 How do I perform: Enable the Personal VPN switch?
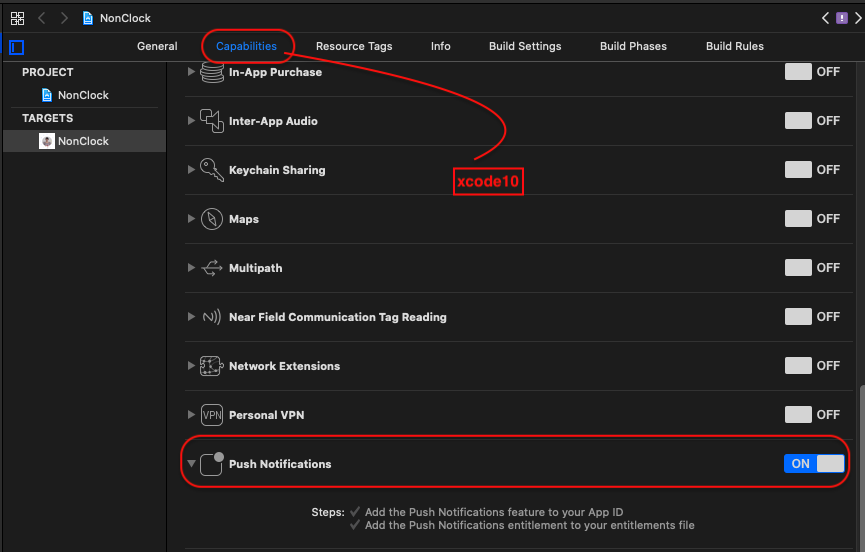coord(798,414)
